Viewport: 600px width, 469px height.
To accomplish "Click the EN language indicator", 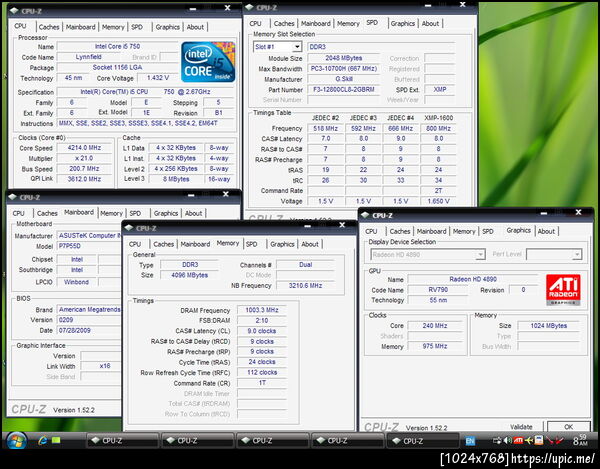I will click(470, 441).
